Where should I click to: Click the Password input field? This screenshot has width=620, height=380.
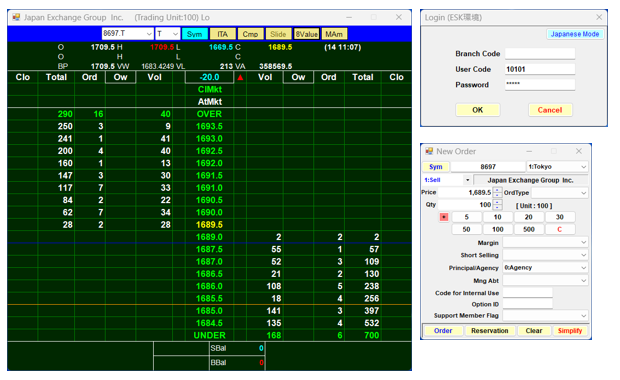[540, 85]
